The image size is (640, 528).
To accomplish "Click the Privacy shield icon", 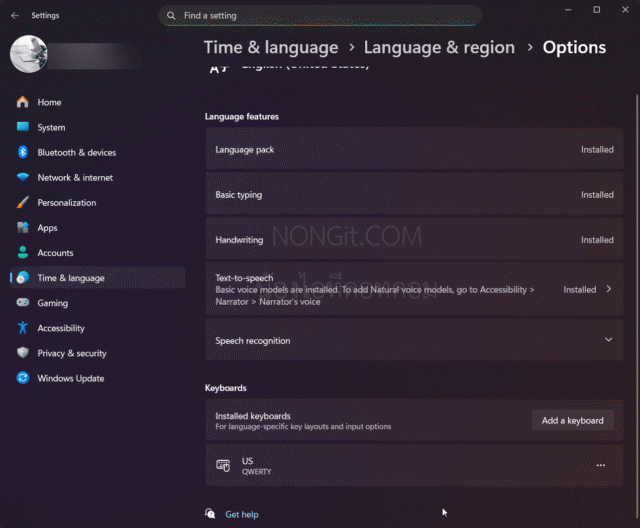I will click(x=23, y=353).
